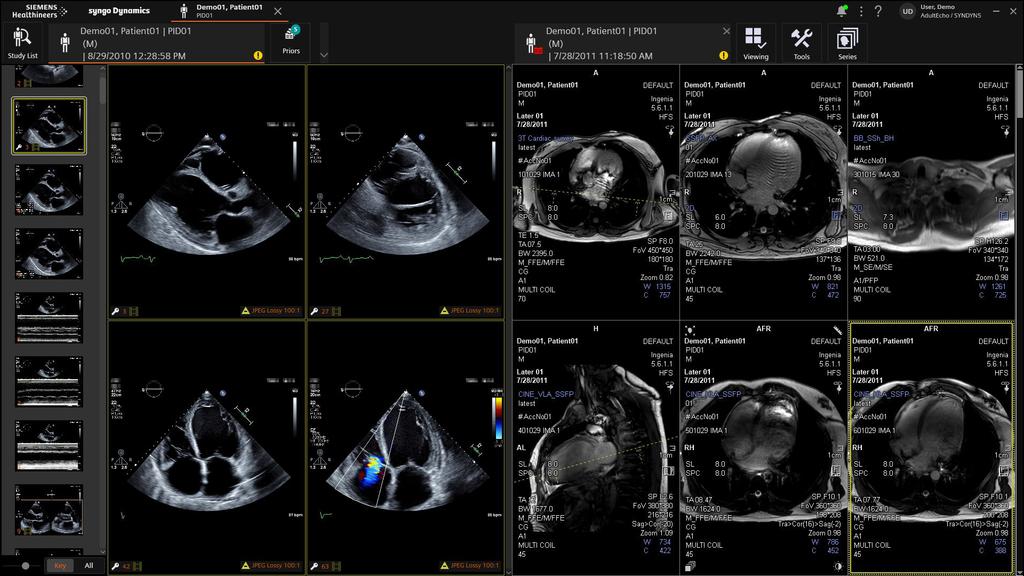Click the Viewing icon with the checkmark
The image size is (1024, 576).
point(755,40)
